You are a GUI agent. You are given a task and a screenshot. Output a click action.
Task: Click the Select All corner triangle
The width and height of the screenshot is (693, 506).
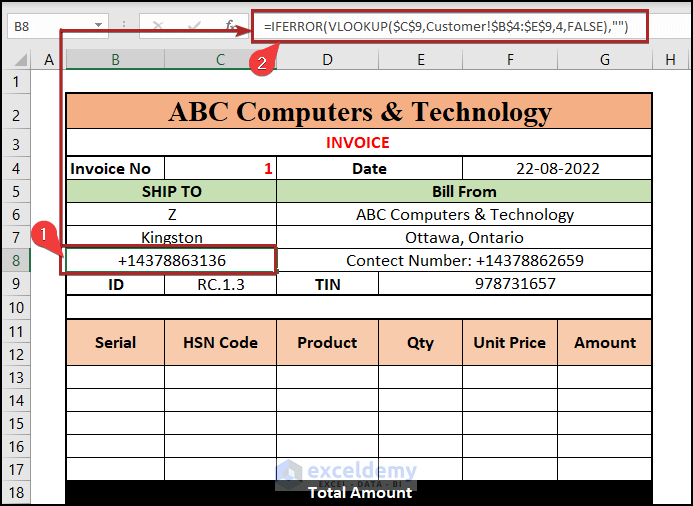pyautogui.click(x=19, y=59)
